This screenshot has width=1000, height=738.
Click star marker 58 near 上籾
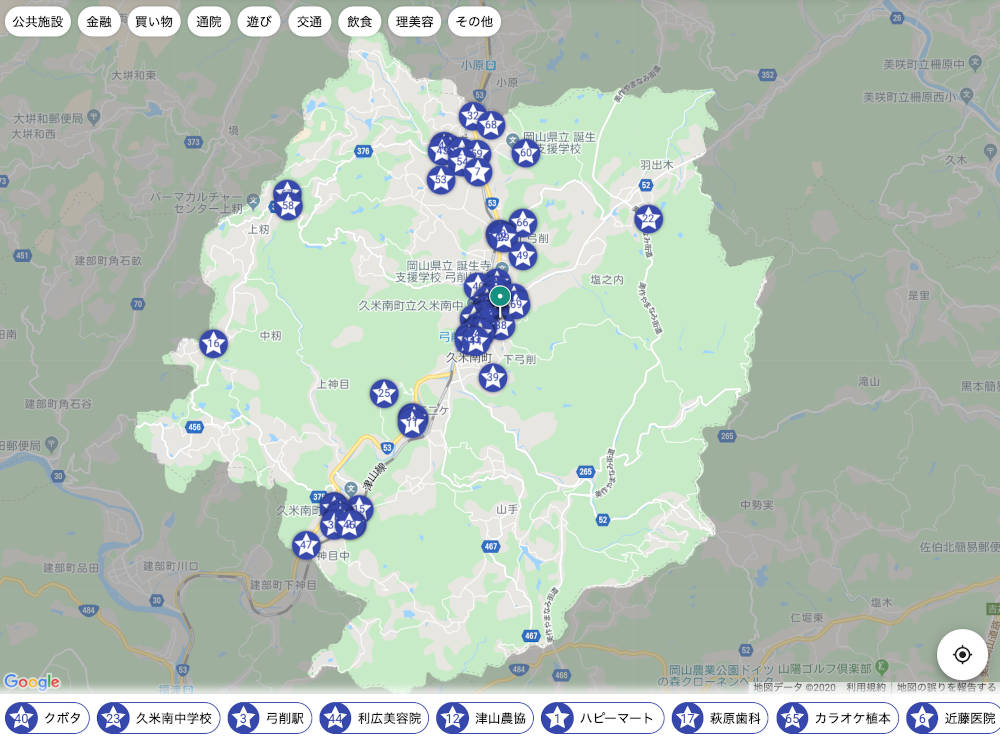(x=288, y=206)
